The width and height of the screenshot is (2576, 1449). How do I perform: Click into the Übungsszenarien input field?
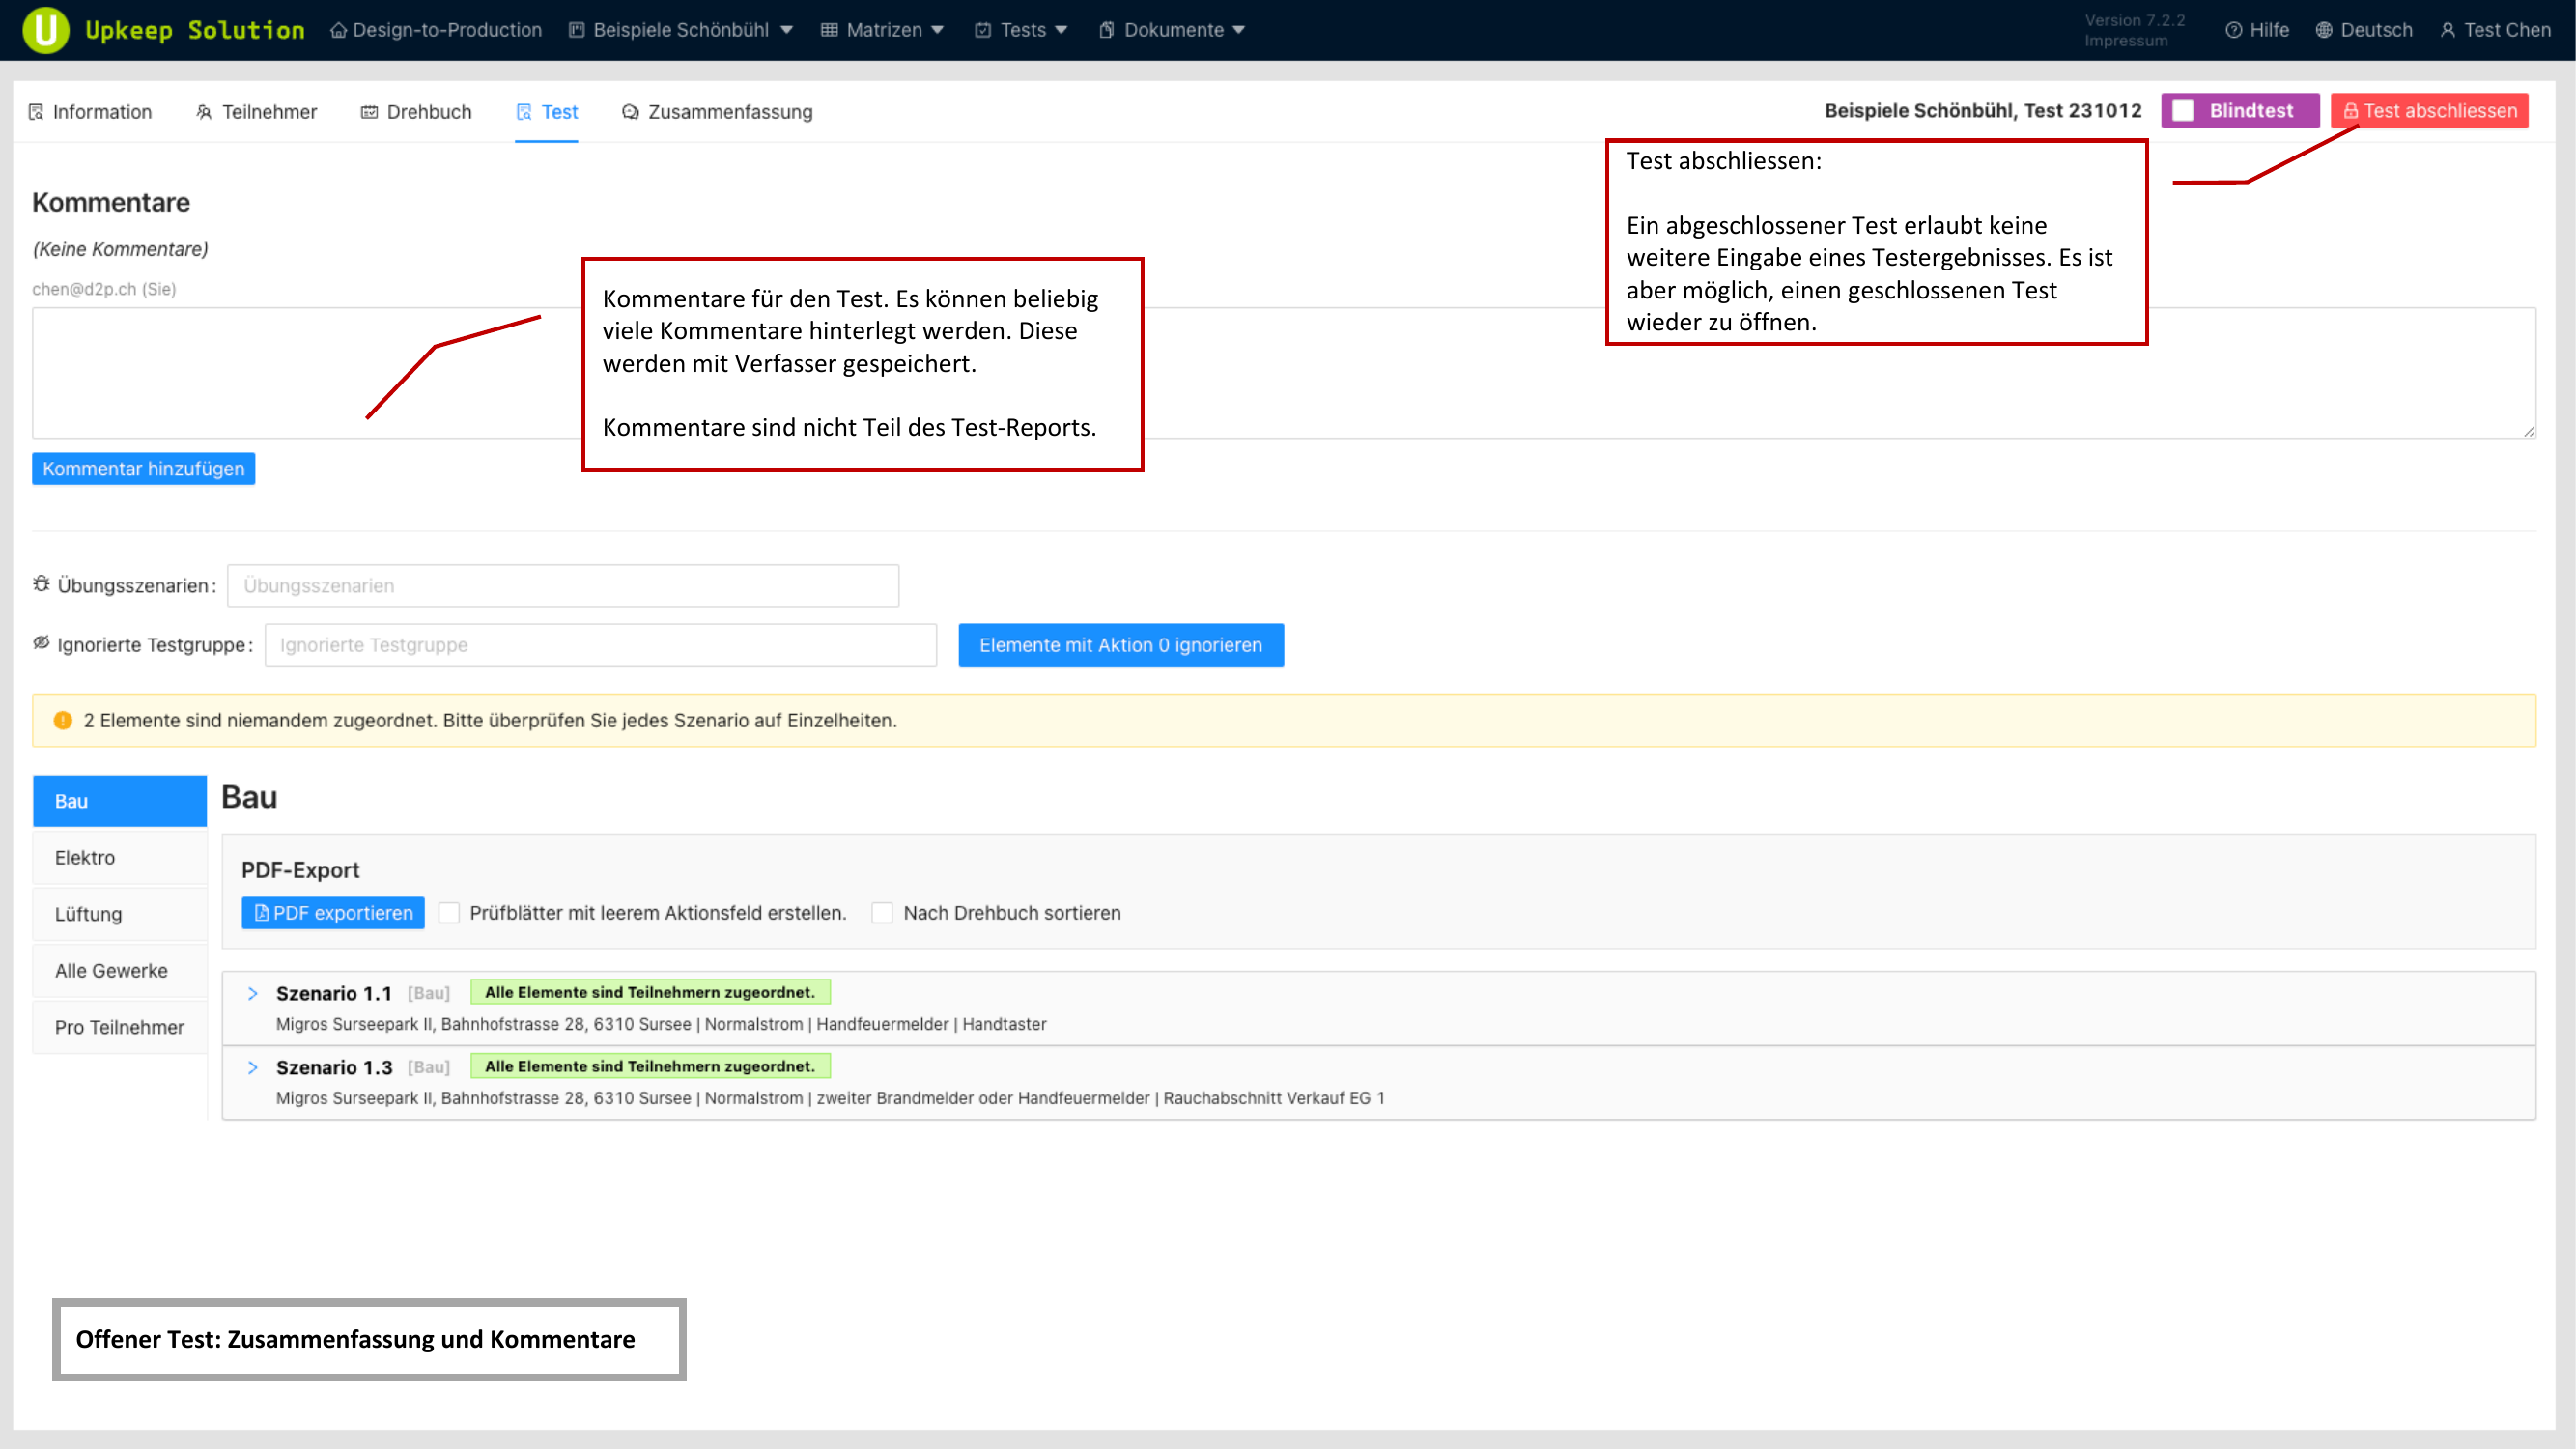point(562,586)
